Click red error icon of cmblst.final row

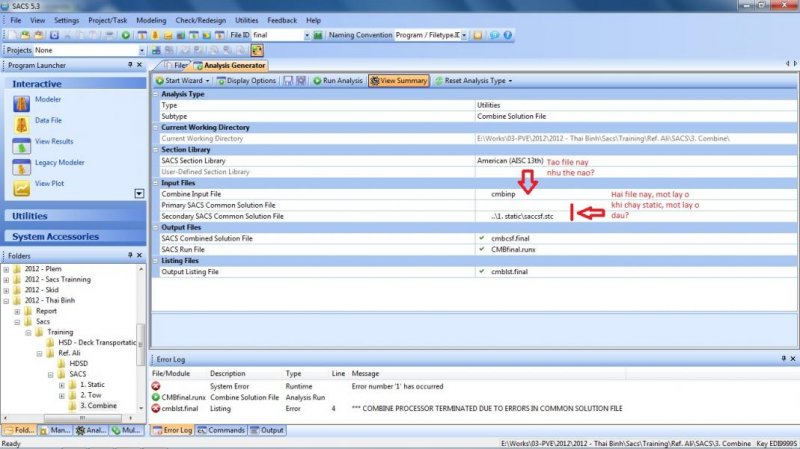tap(156, 408)
